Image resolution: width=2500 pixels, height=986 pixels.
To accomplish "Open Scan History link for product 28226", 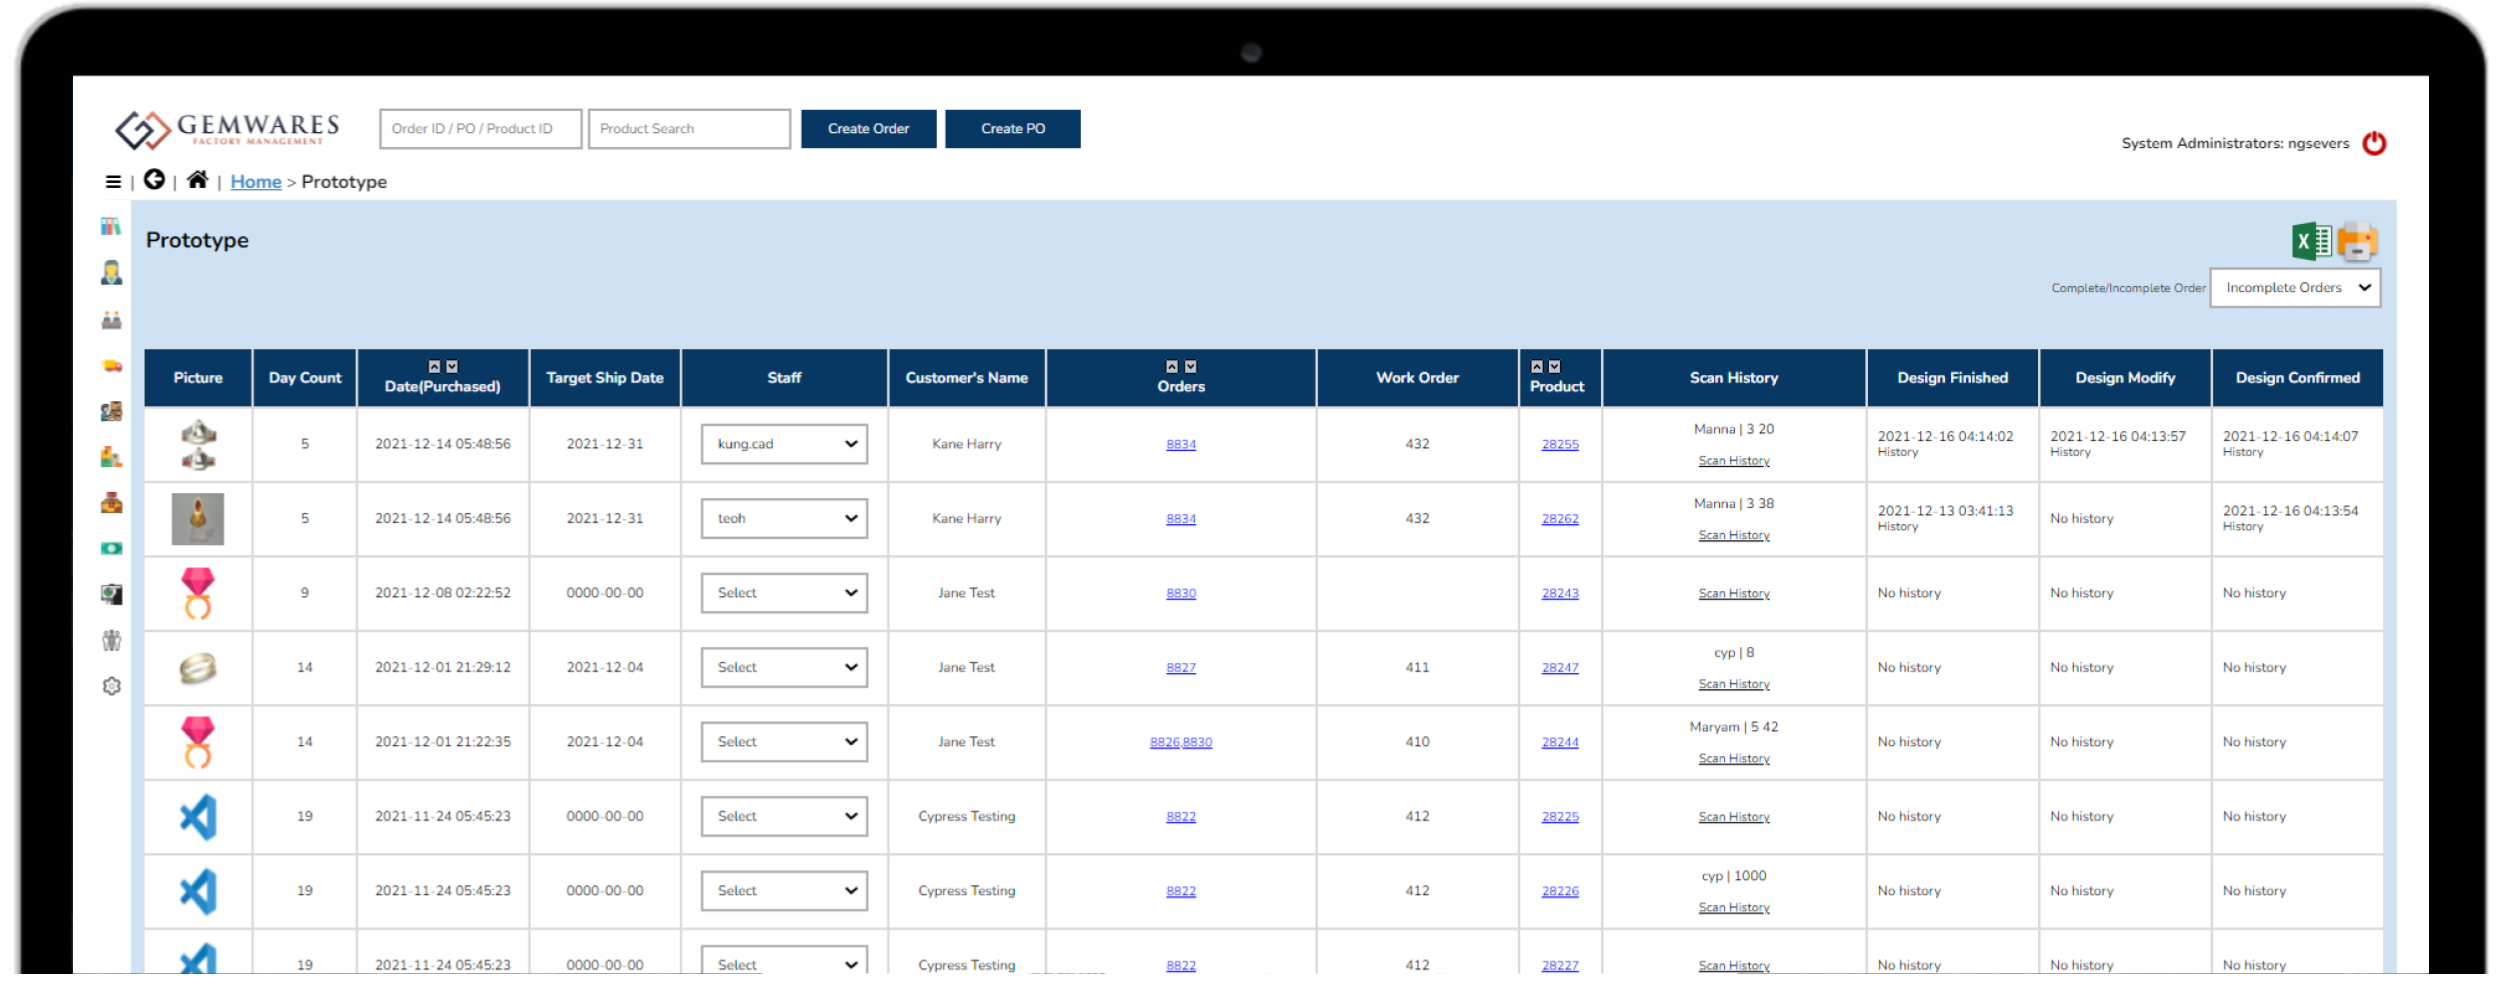I will click(x=1734, y=908).
